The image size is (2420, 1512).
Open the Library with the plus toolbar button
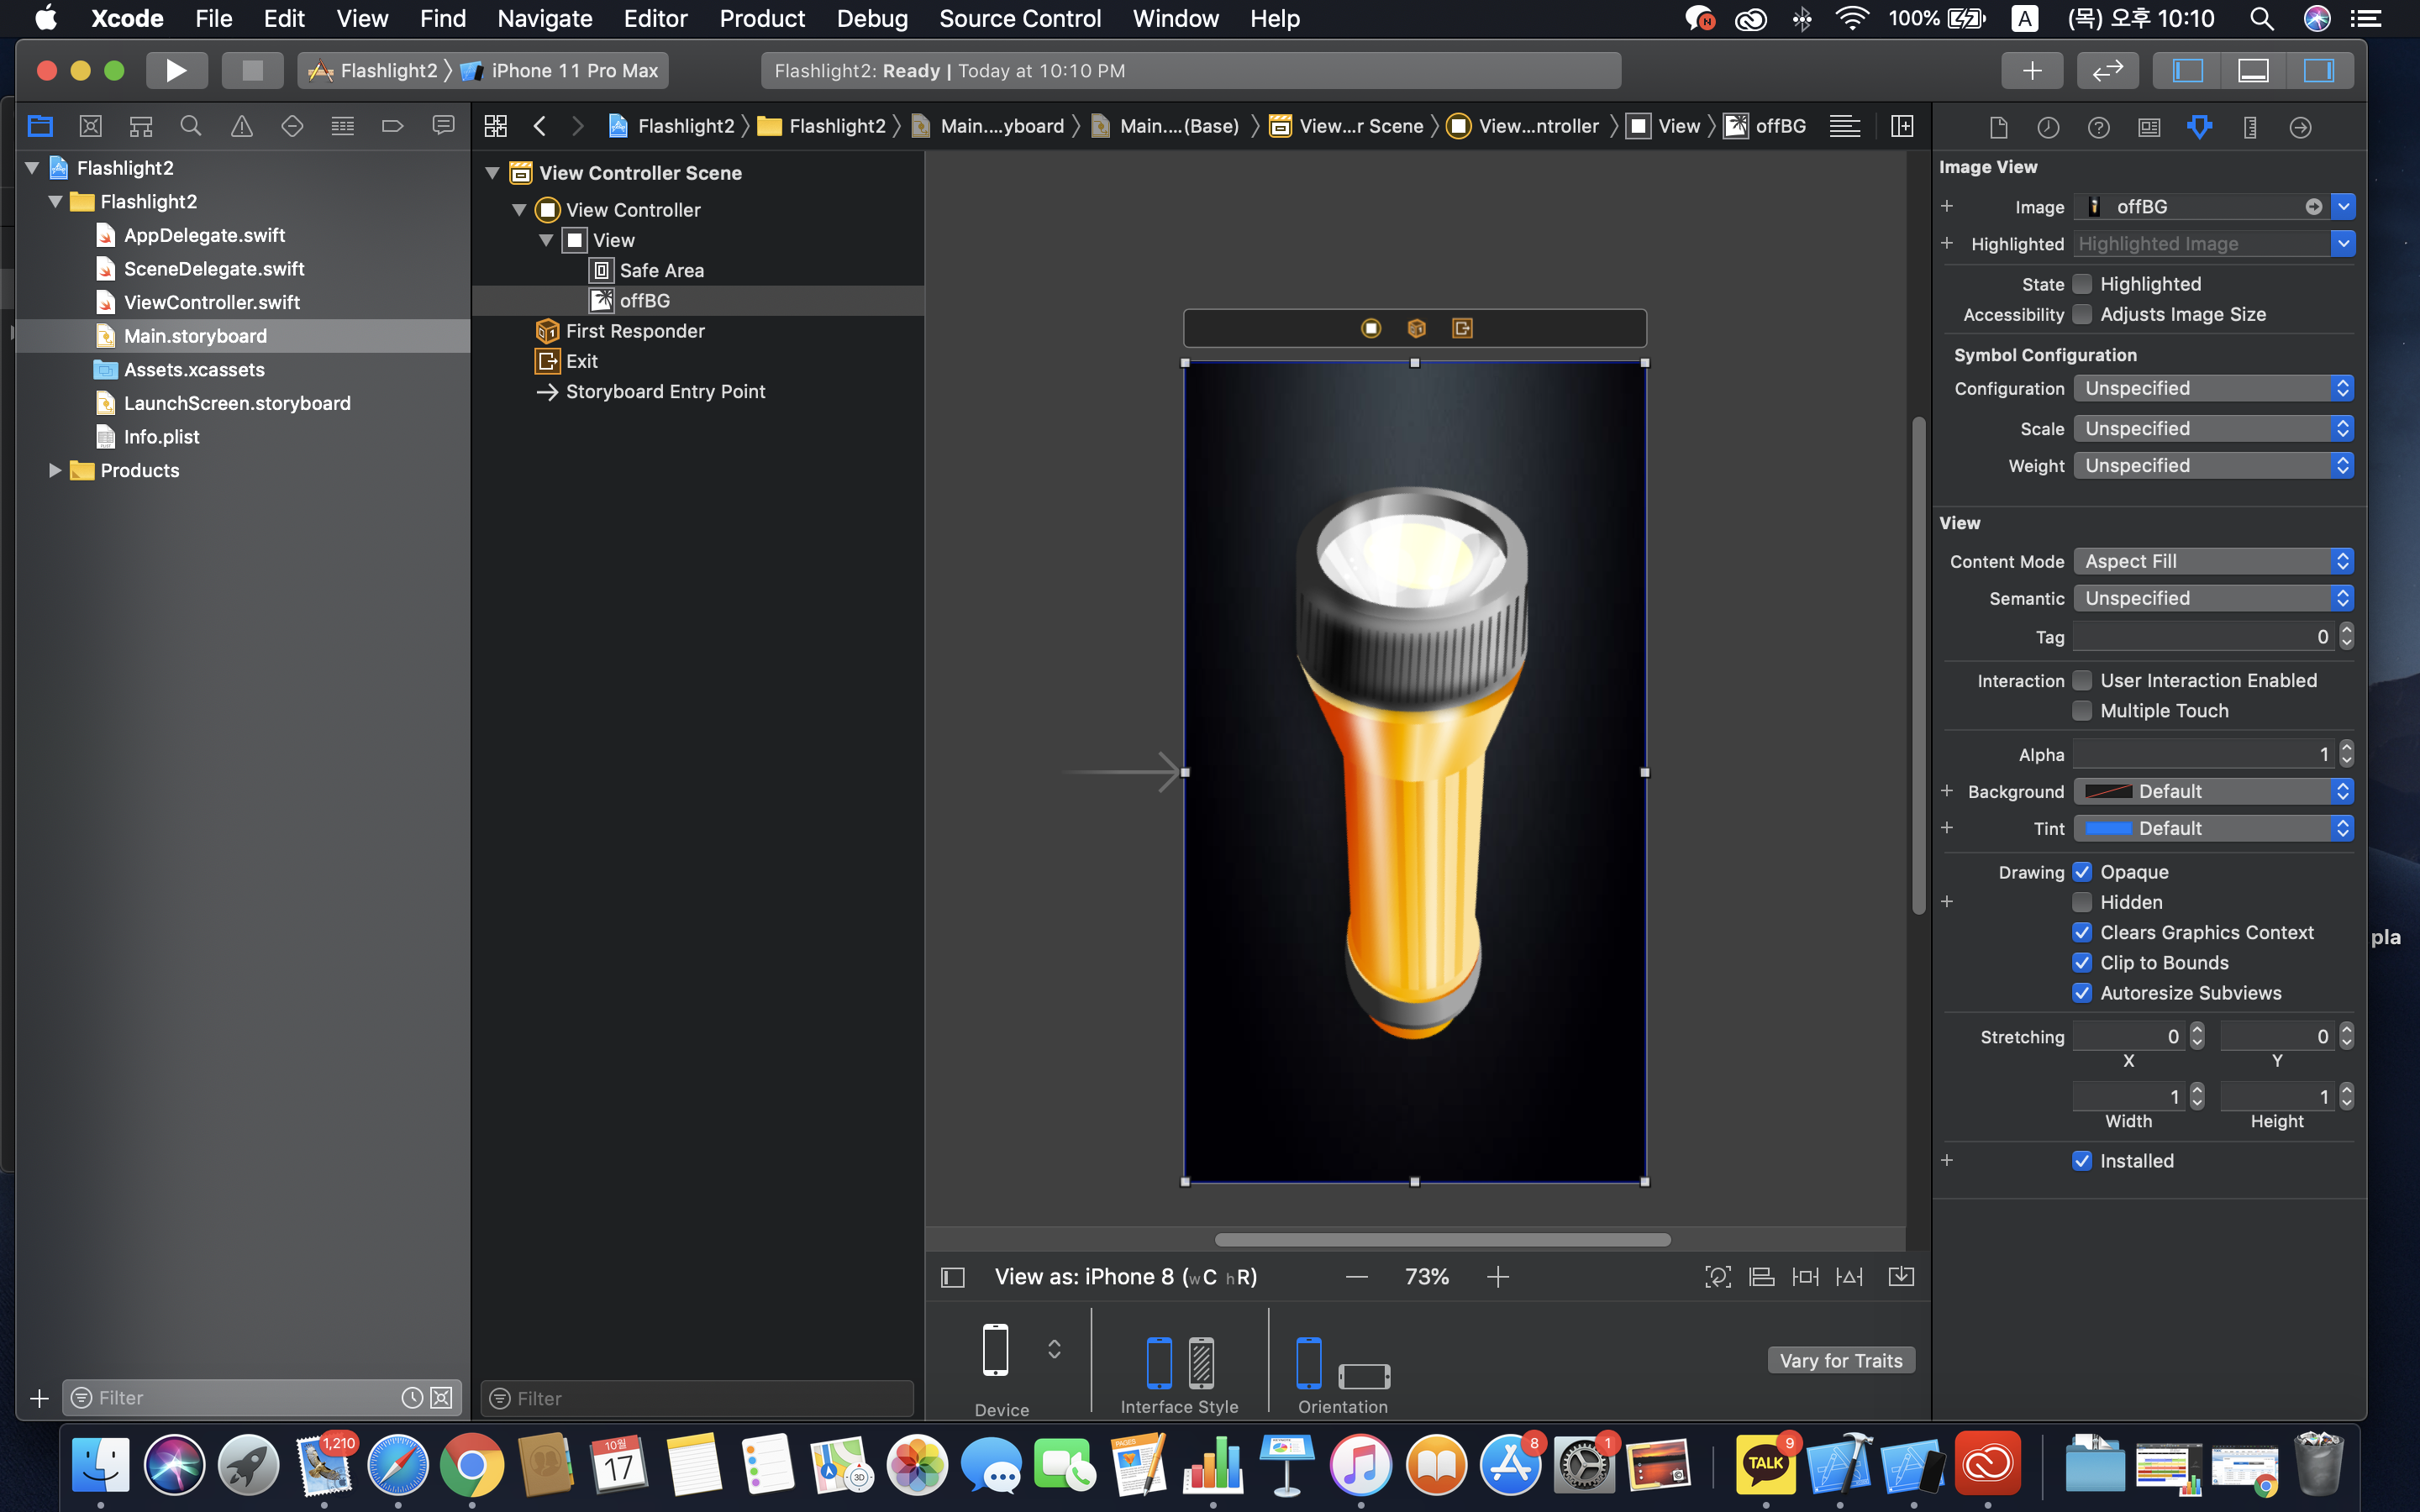click(x=2031, y=70)
